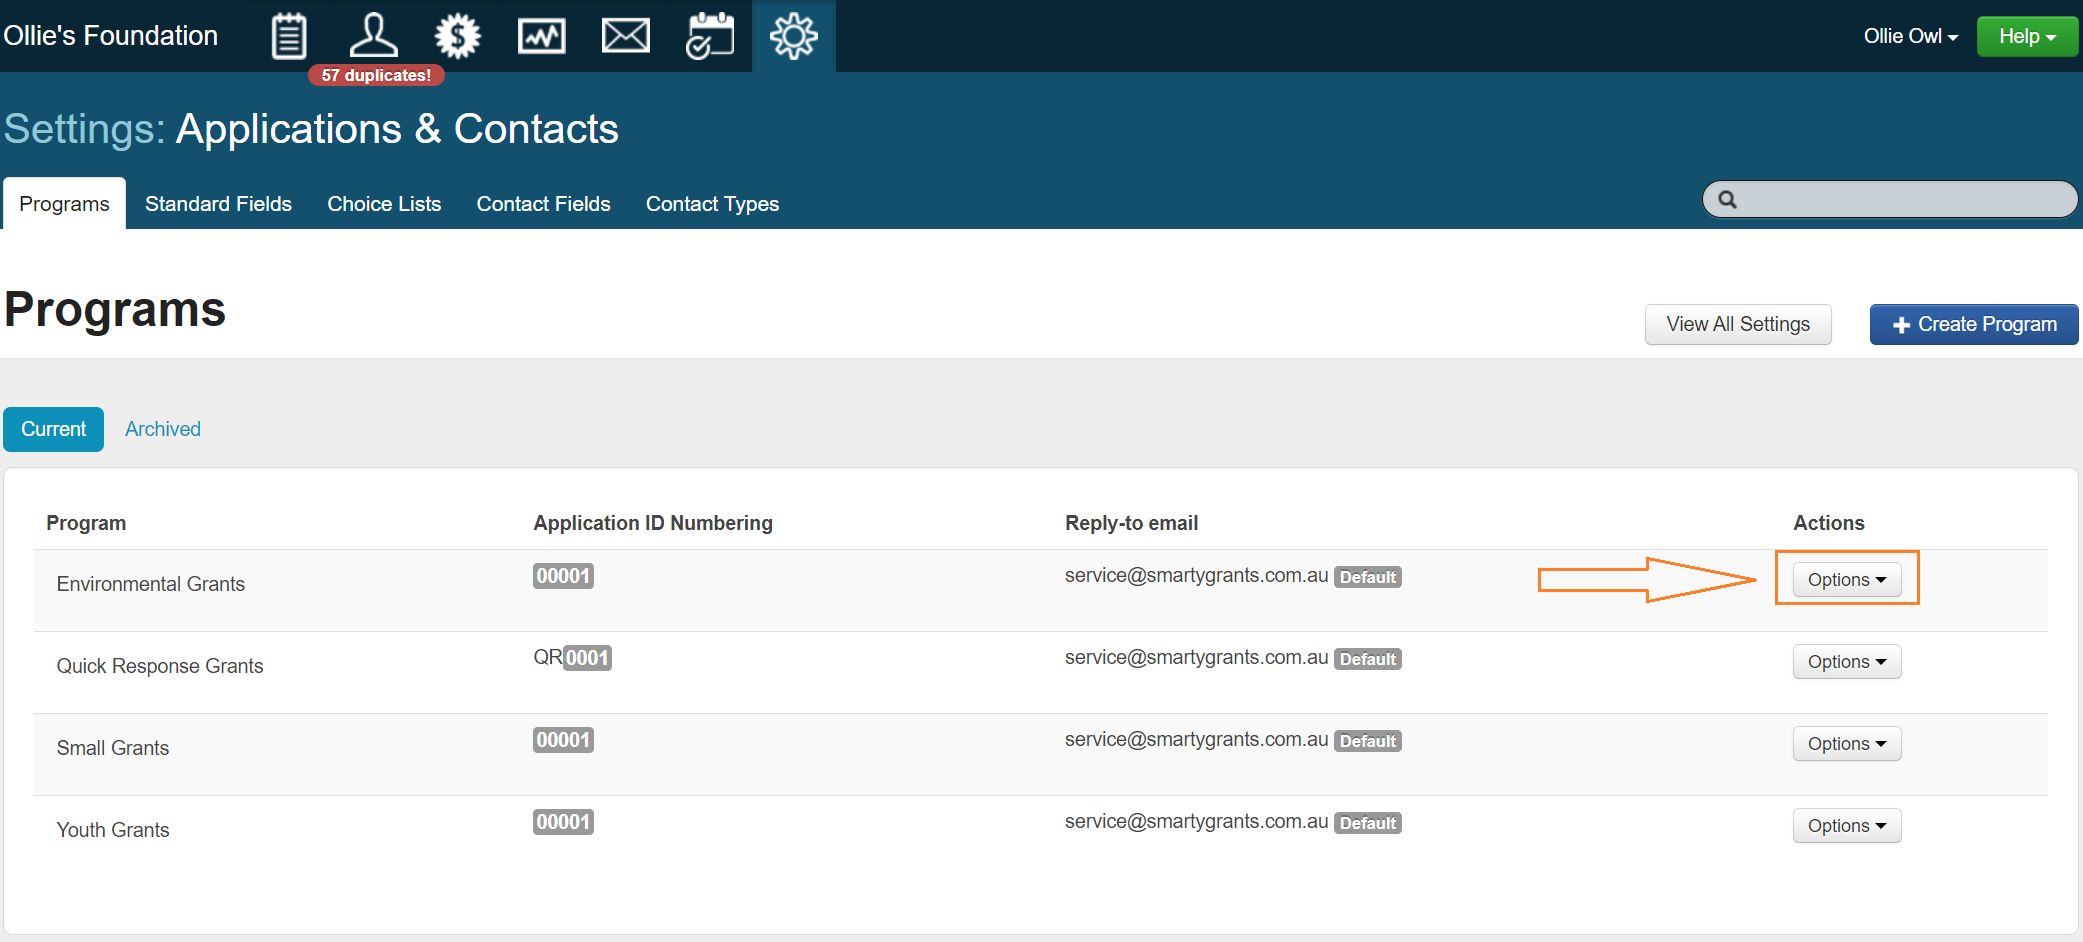Click the funding dollar badge icon

coord(457,37)
